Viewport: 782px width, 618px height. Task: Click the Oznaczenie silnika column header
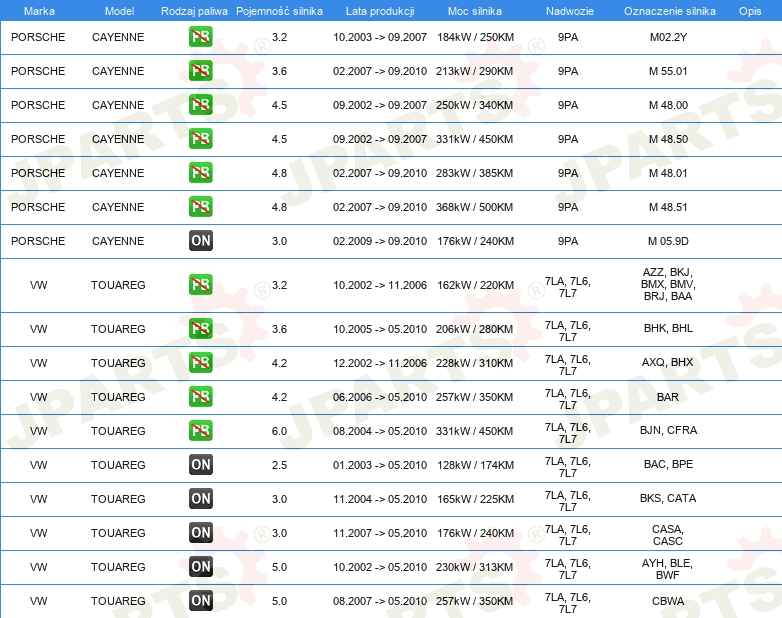[670, 11]
